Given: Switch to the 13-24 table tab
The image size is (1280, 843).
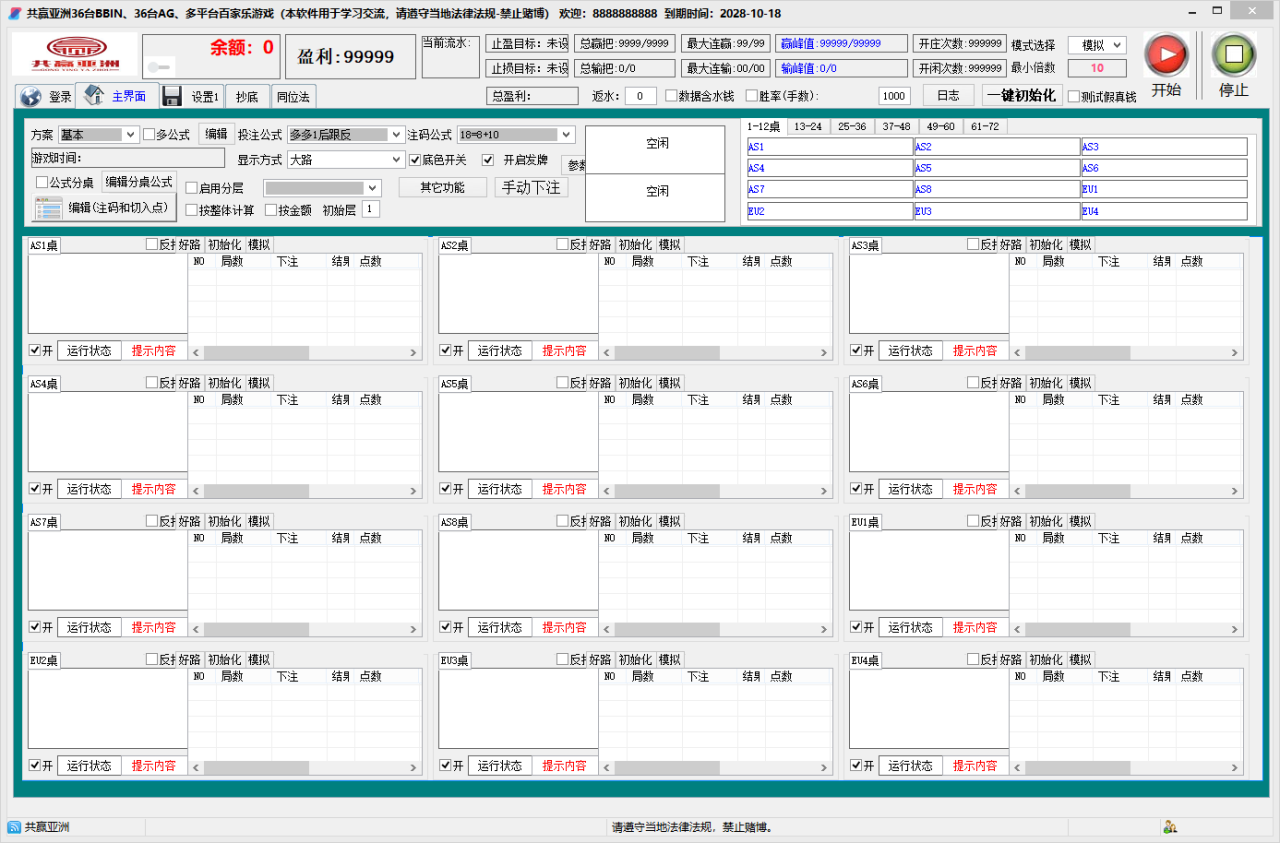Looking at the screenshot, I should click(807, 127).
